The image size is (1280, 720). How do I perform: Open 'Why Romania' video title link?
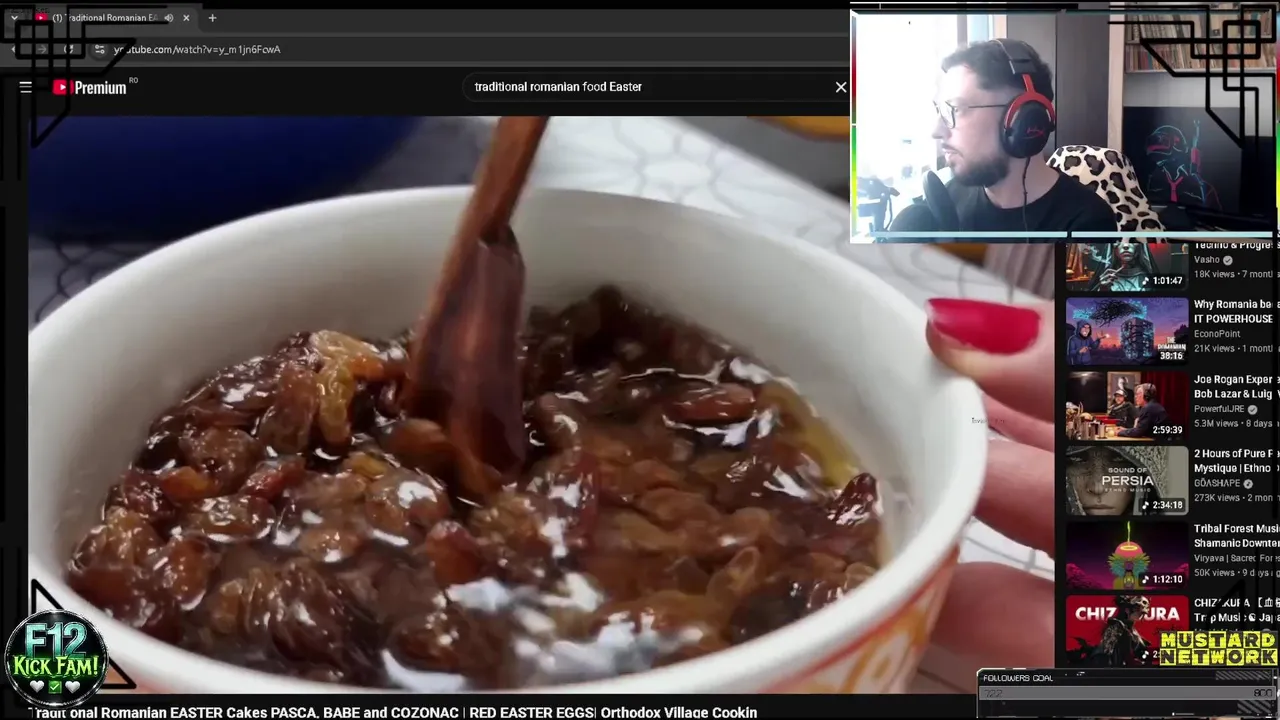pos(1236,311)
